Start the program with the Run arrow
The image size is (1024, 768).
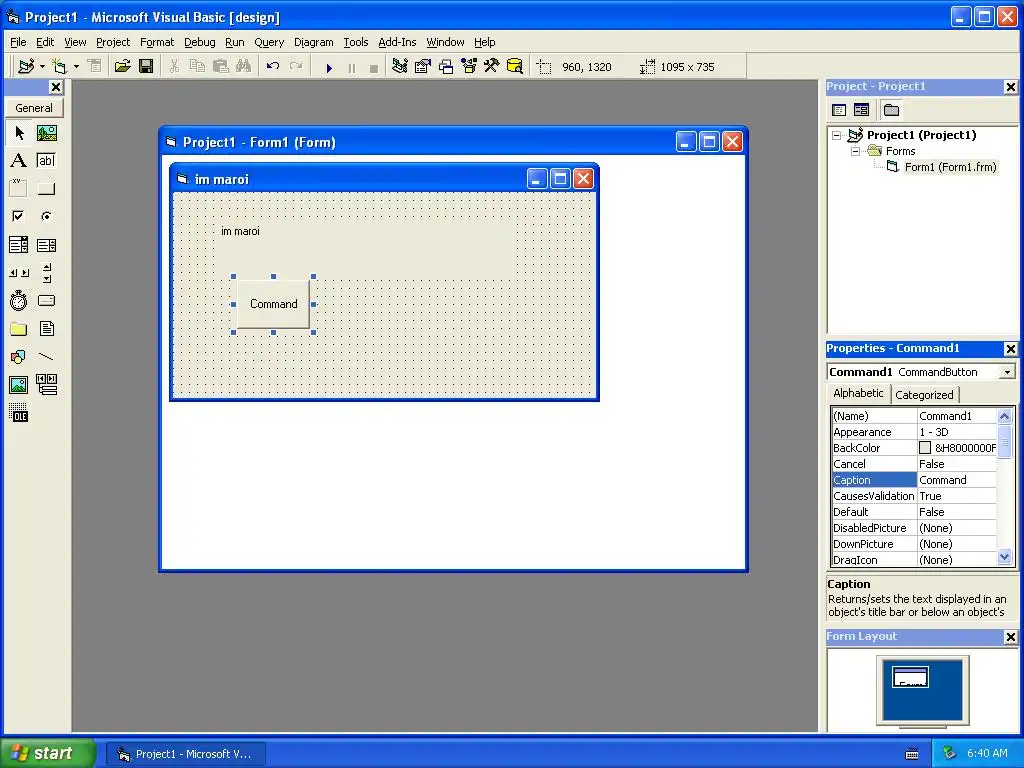click(x=328, y=67)
